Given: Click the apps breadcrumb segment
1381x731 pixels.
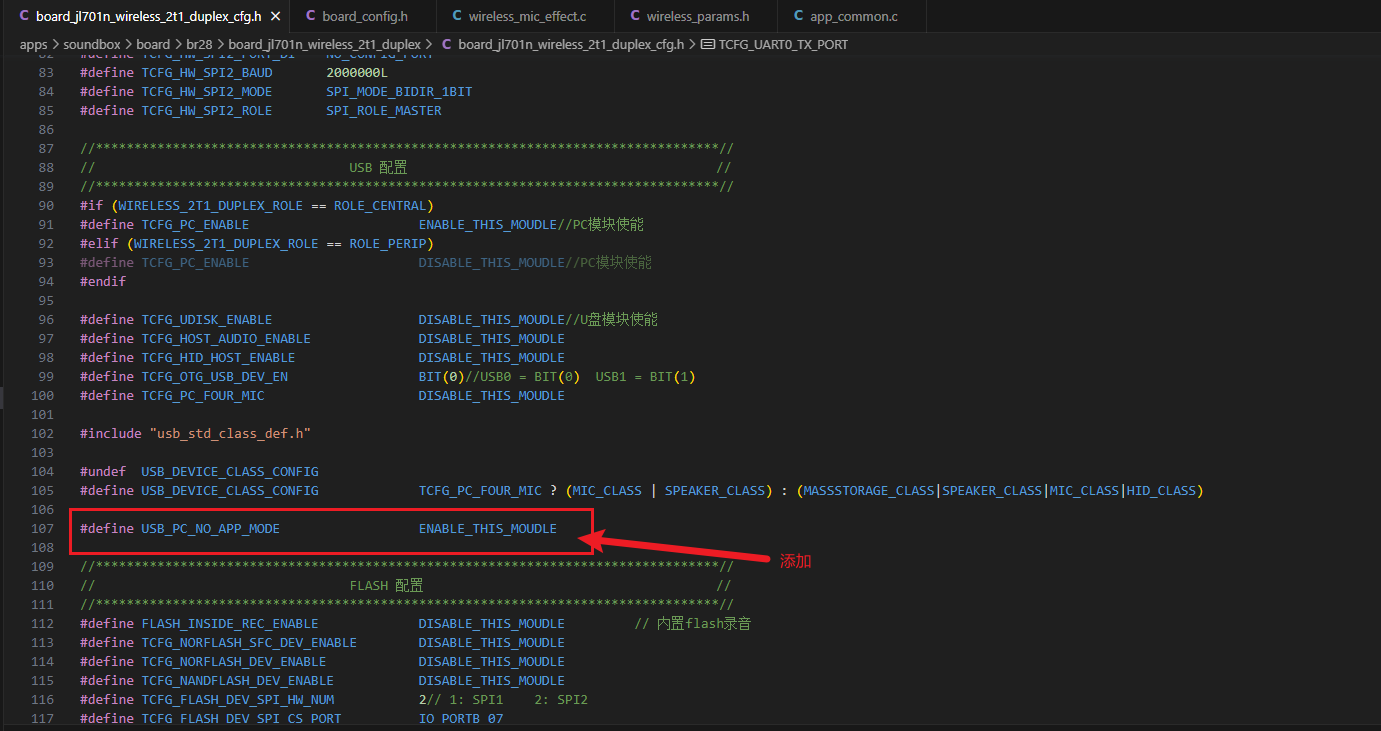Looking at the screenshot, I should coord(33,44).
